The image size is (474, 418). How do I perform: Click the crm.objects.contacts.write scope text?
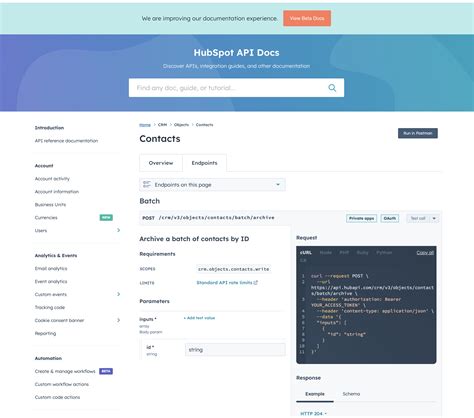point(234,269)
